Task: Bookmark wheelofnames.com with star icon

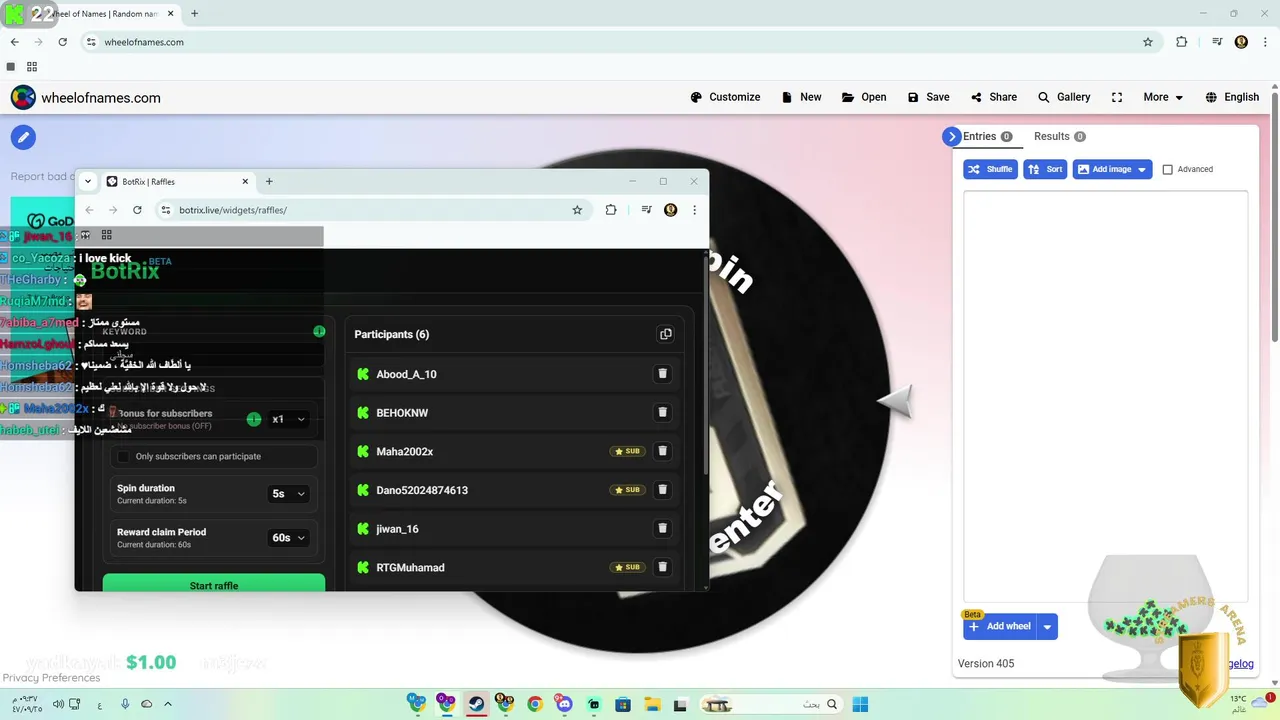Action: (x=1148, y=42)
